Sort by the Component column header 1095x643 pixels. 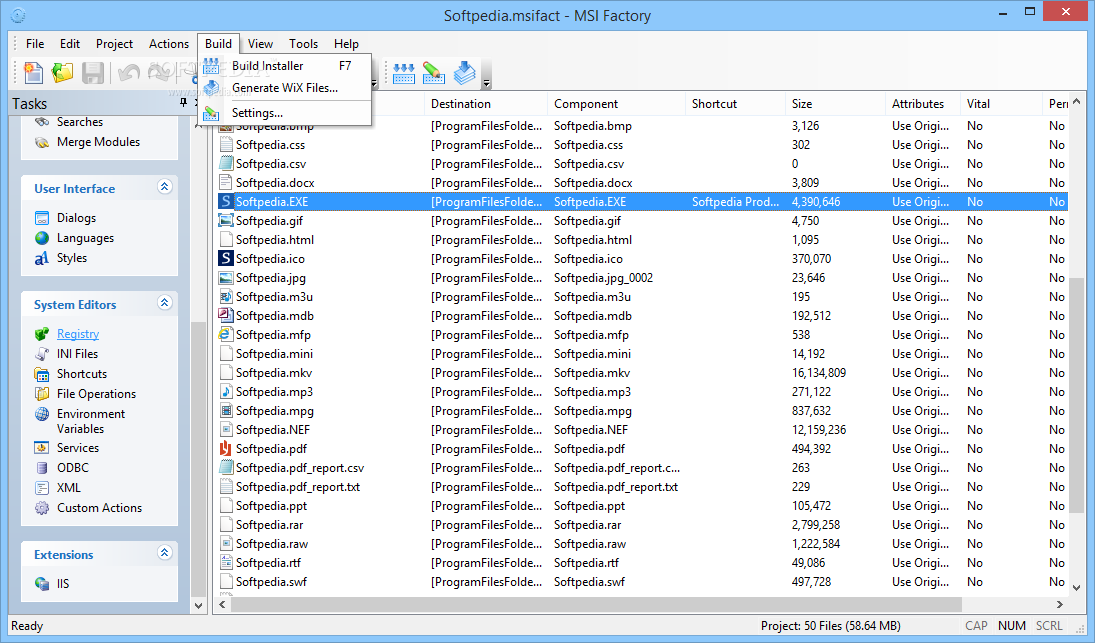point(617,103)
